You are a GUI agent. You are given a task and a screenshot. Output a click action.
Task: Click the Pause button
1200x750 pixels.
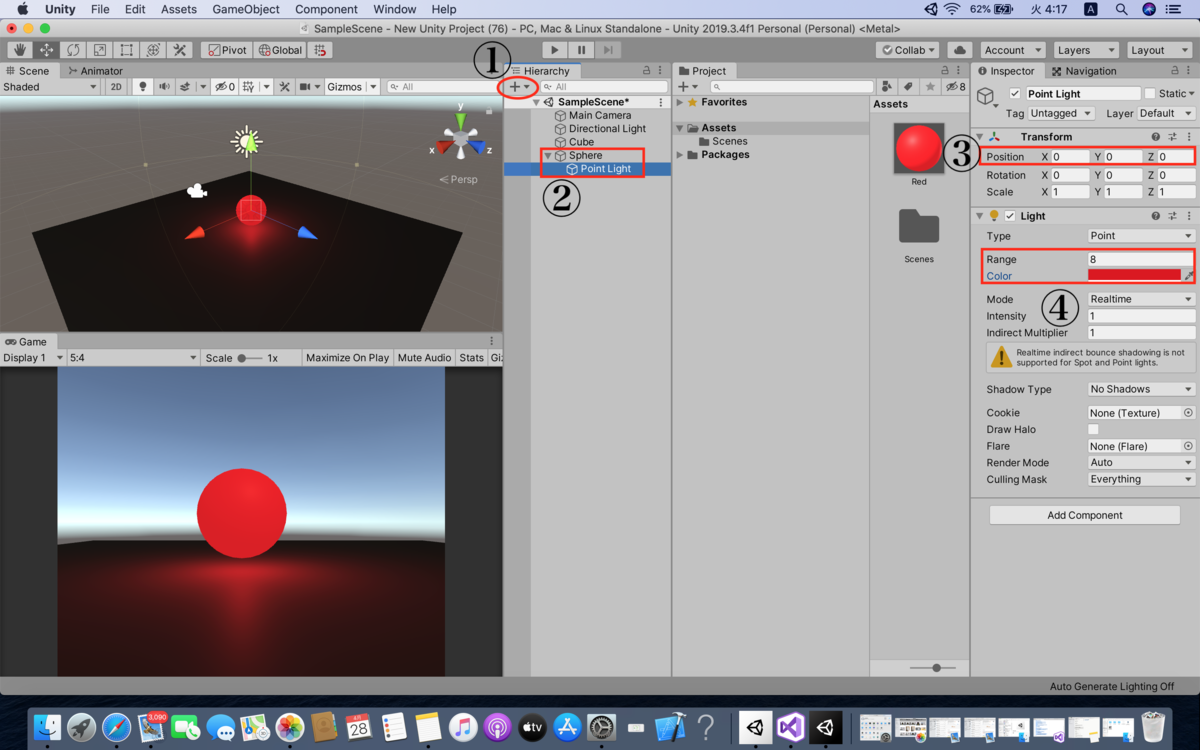point(581,50)
